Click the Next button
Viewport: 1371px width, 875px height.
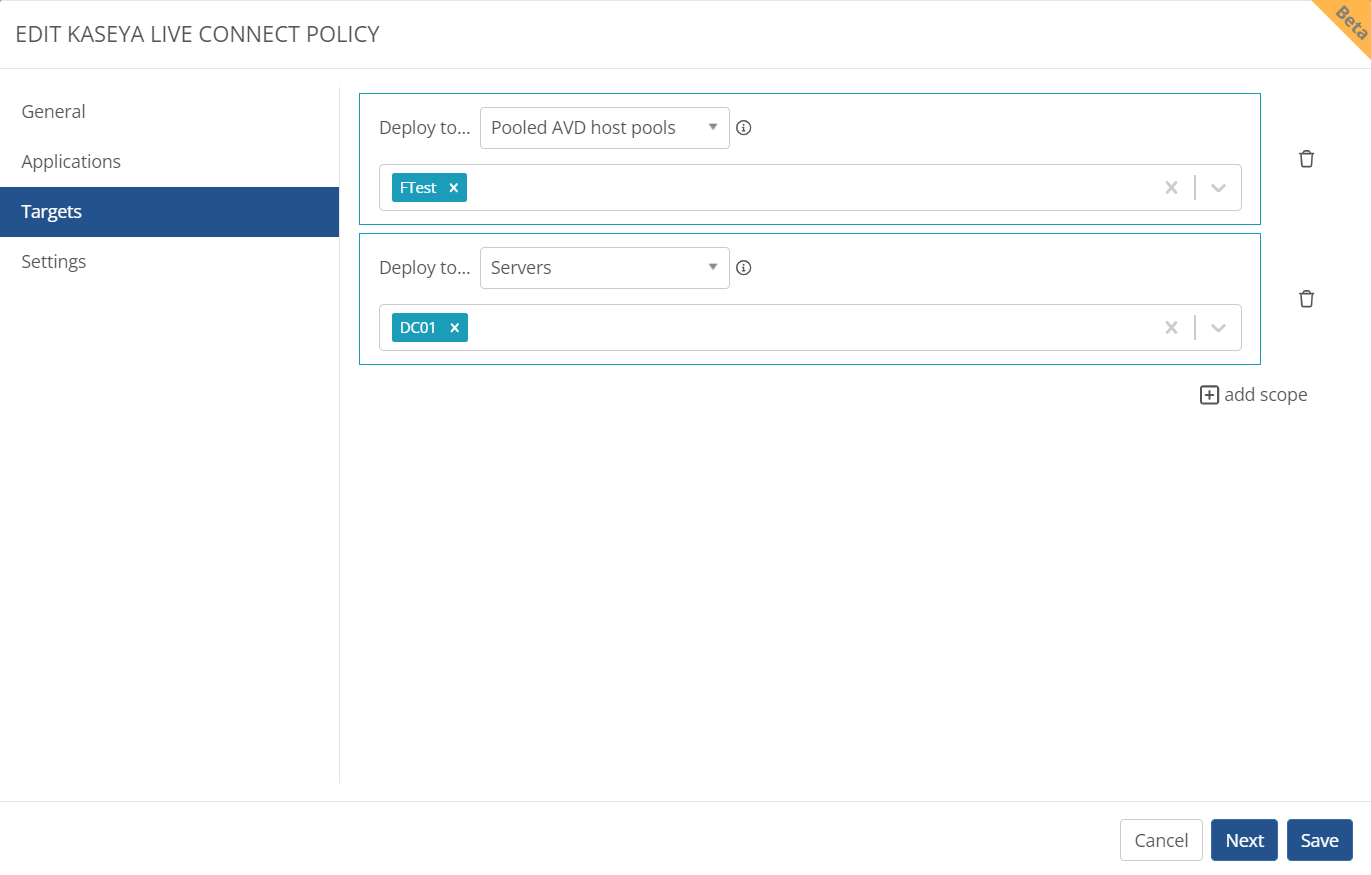[1244, 841]
